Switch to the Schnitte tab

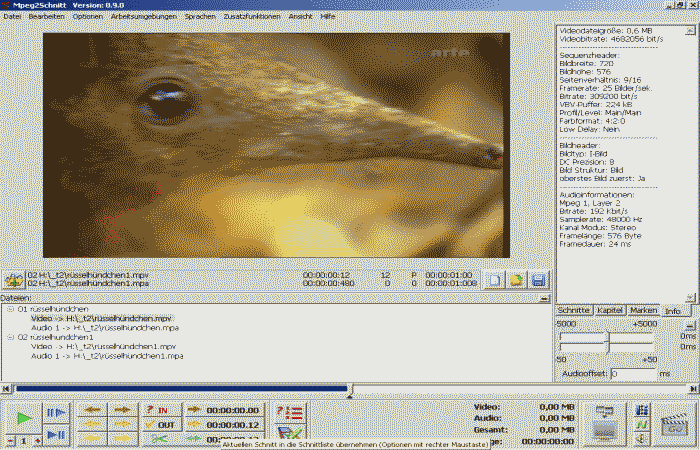click(x=574, y=310)
